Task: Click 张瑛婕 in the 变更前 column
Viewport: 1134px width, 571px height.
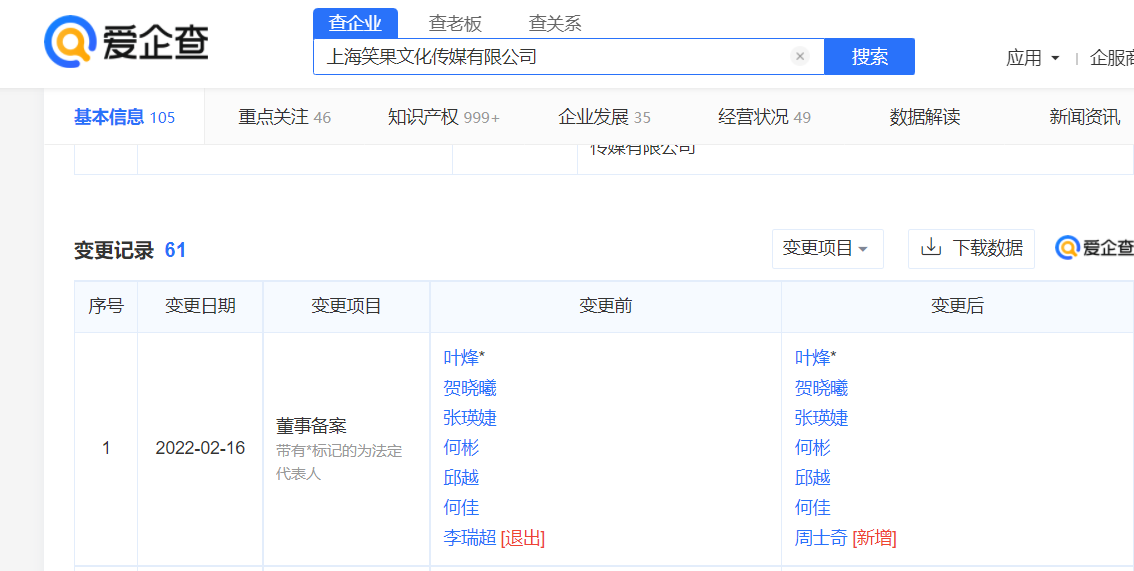Action: pyautogui.click(x=470, y=418)
